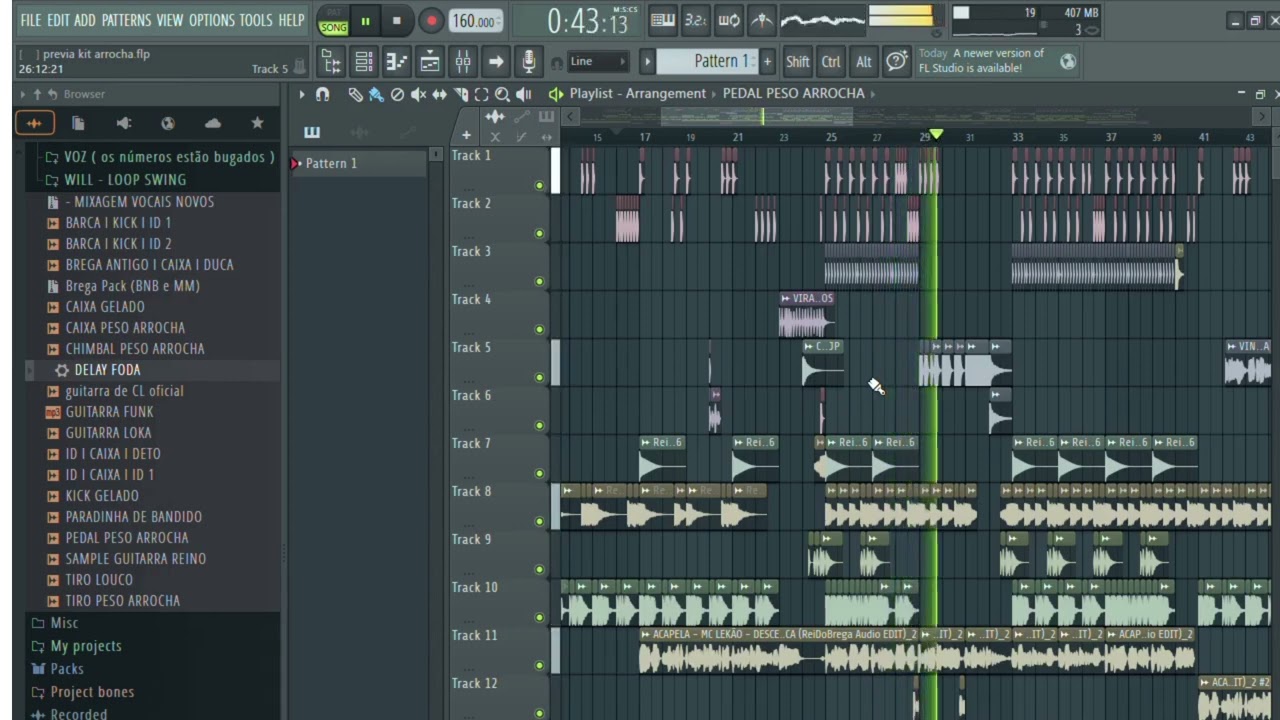Image resolution: width=1280 pixels, height=720 pixels.
Task: Click the 0:43:13 time display
Action: point(588,21)
